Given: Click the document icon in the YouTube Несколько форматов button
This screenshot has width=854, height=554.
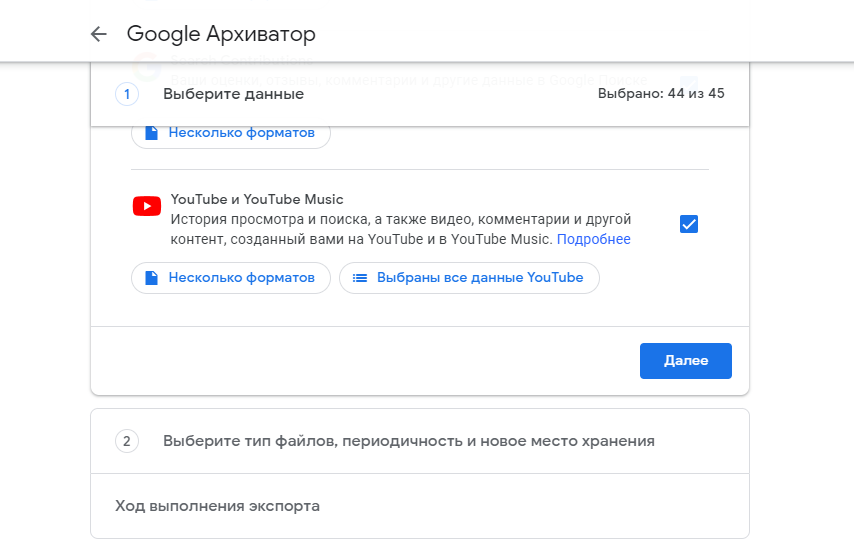Looking at the screenshot, I should [151, 278].
